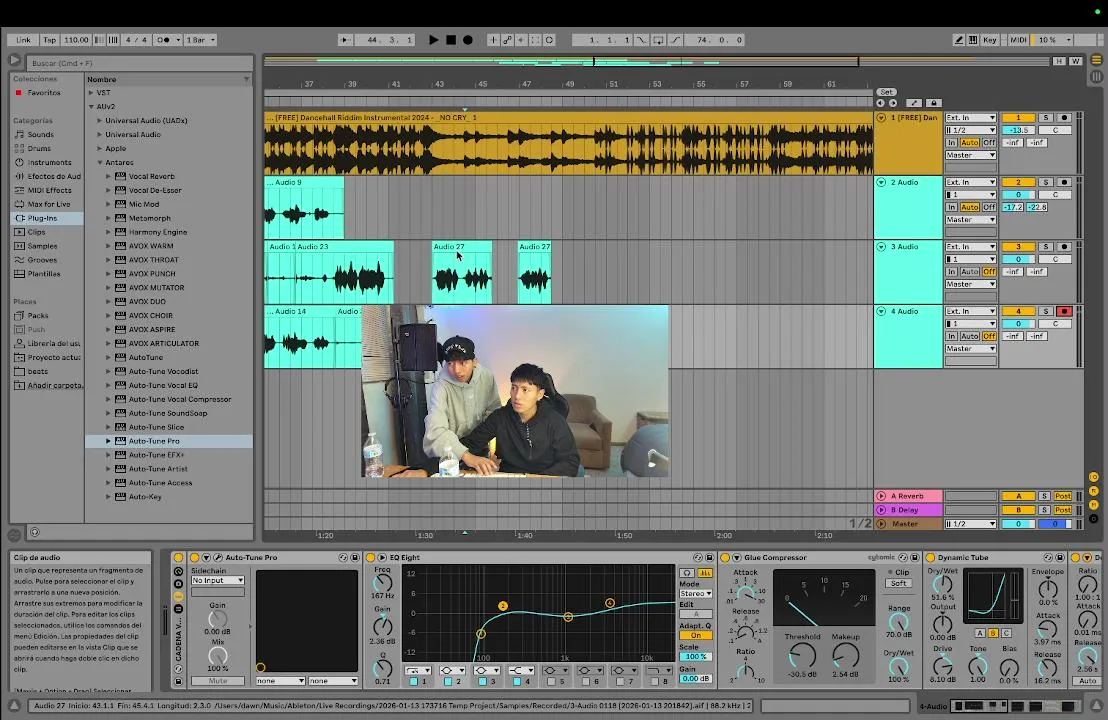
Task: Click Auto-Tune Pro device wrench icon
Action: (218, 557)
